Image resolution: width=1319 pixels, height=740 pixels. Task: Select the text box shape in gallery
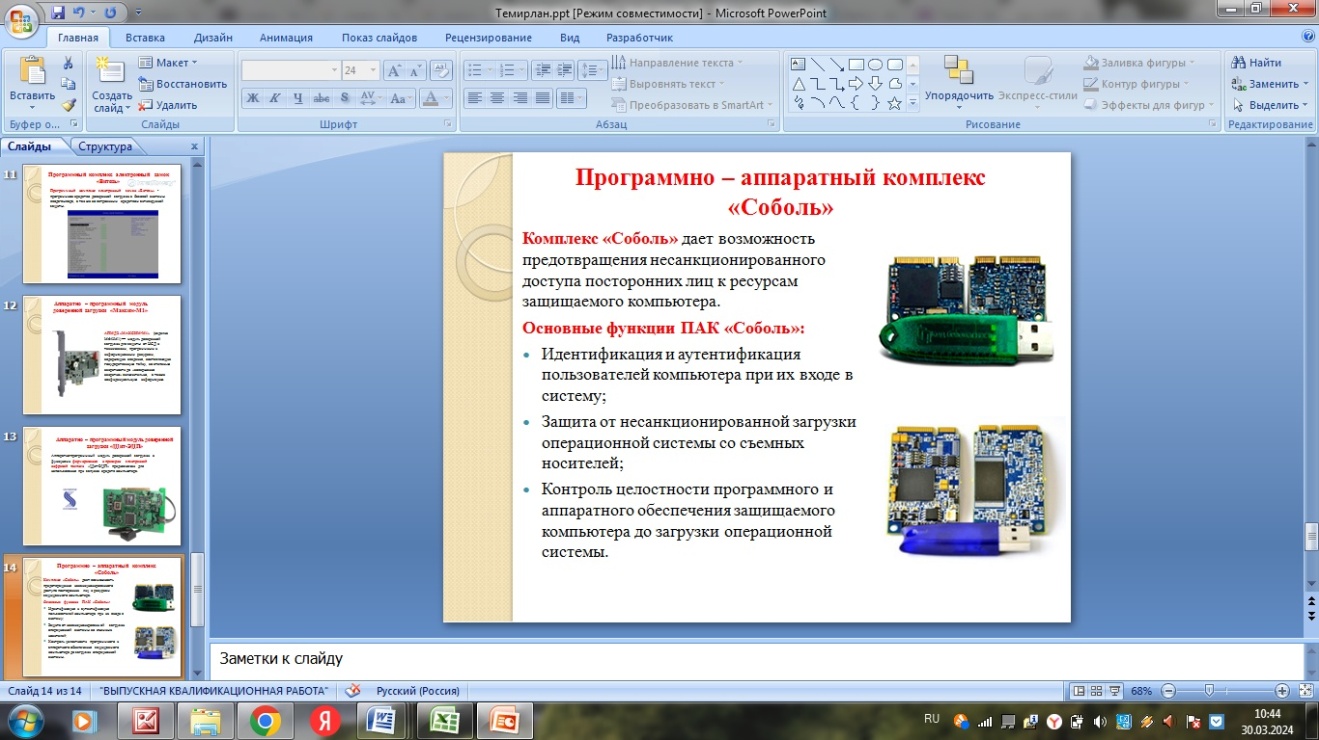click(799, 64)
